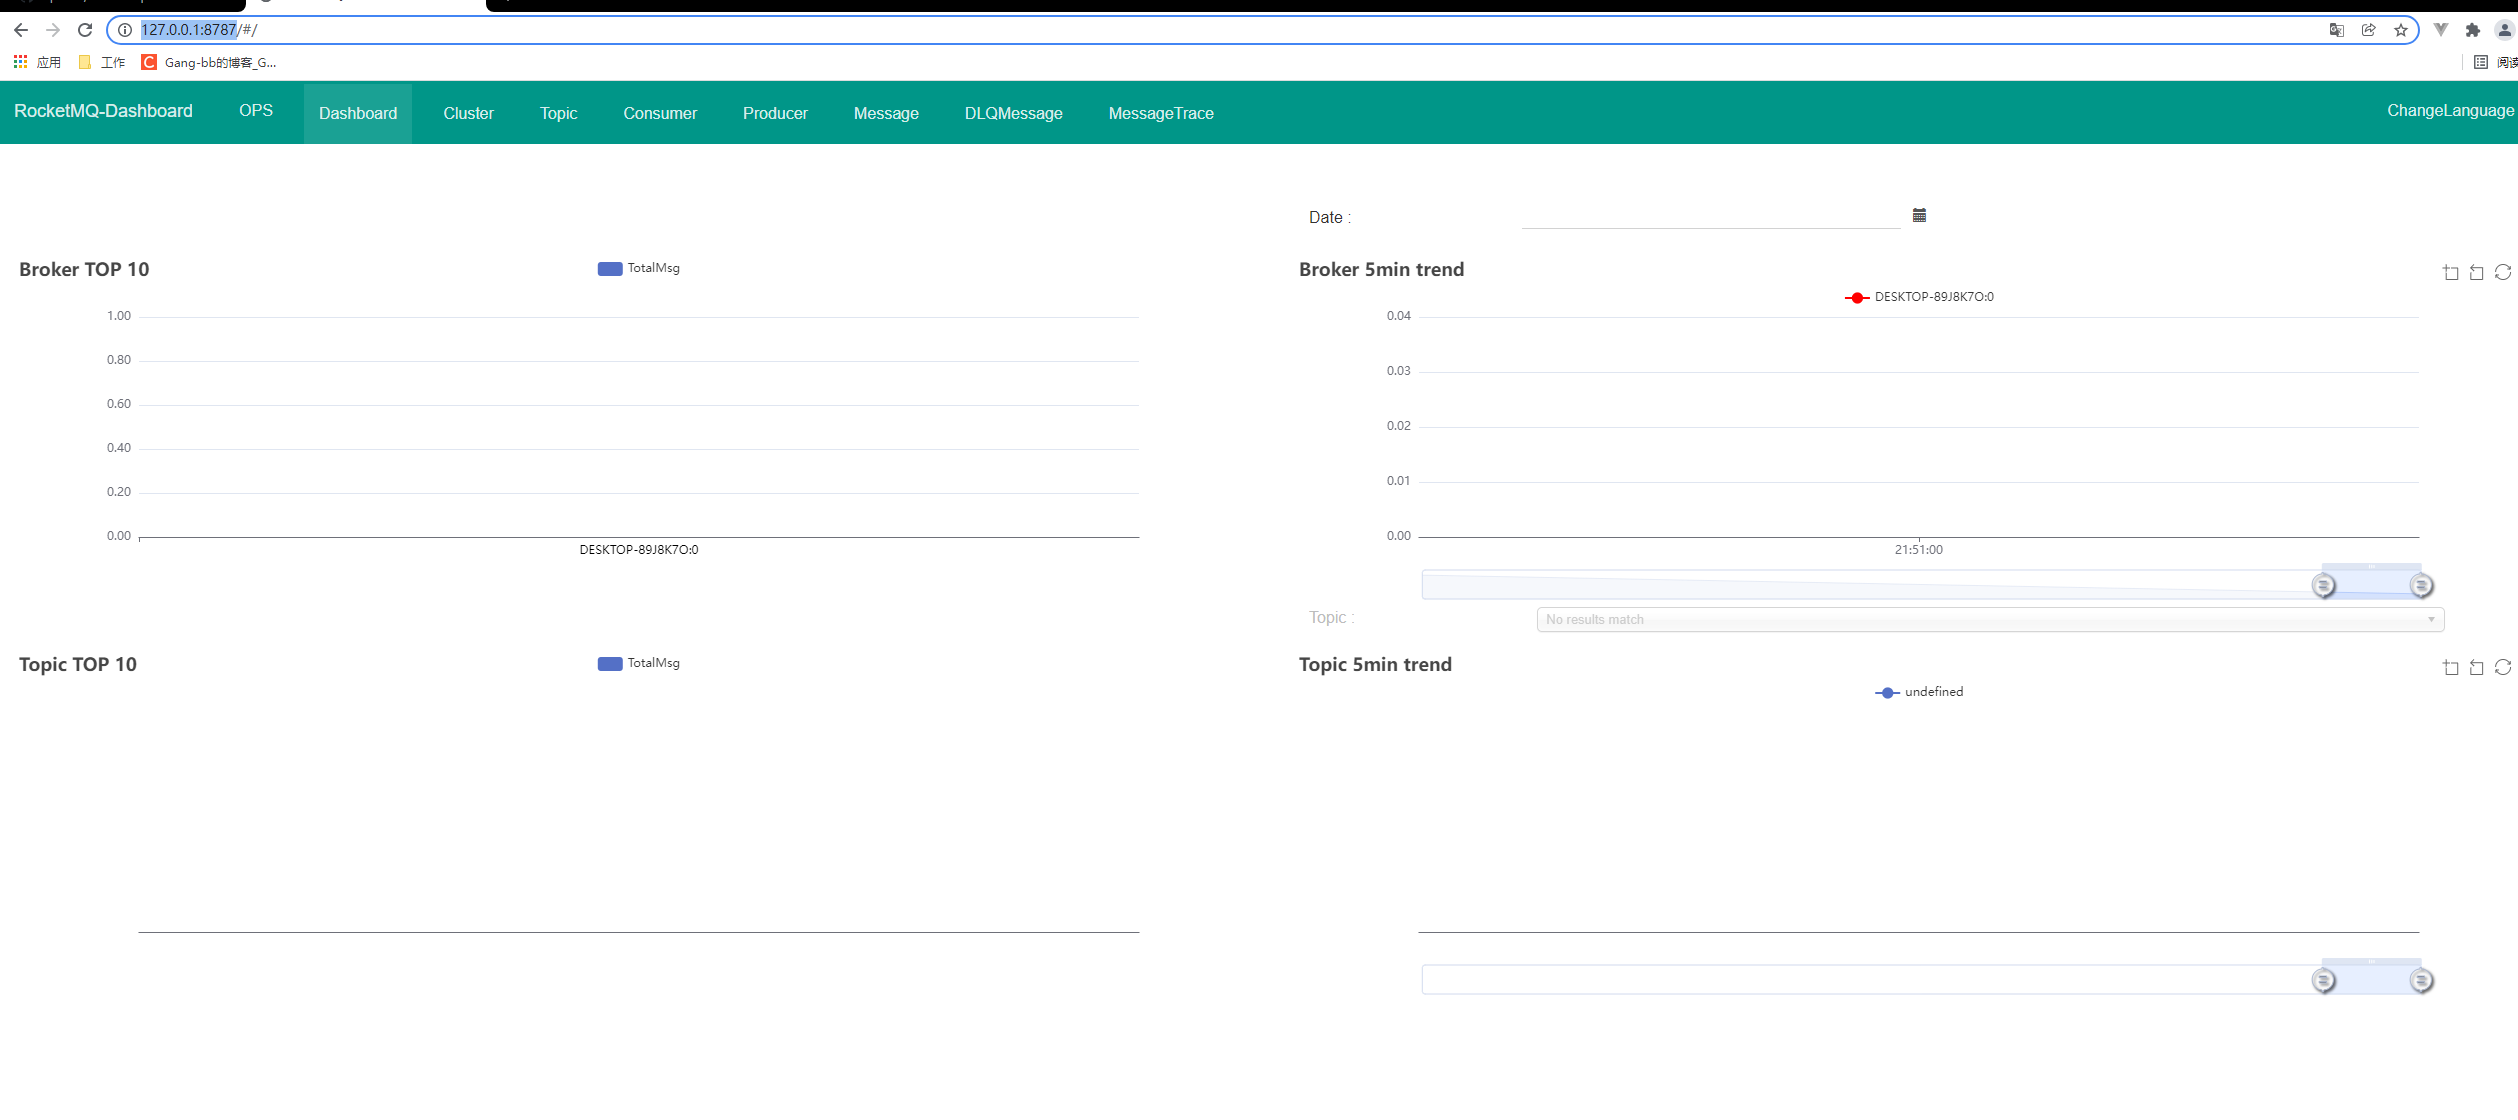Bookmark this page with the star icon
2518x1120 pixels.
[2401, 30]
